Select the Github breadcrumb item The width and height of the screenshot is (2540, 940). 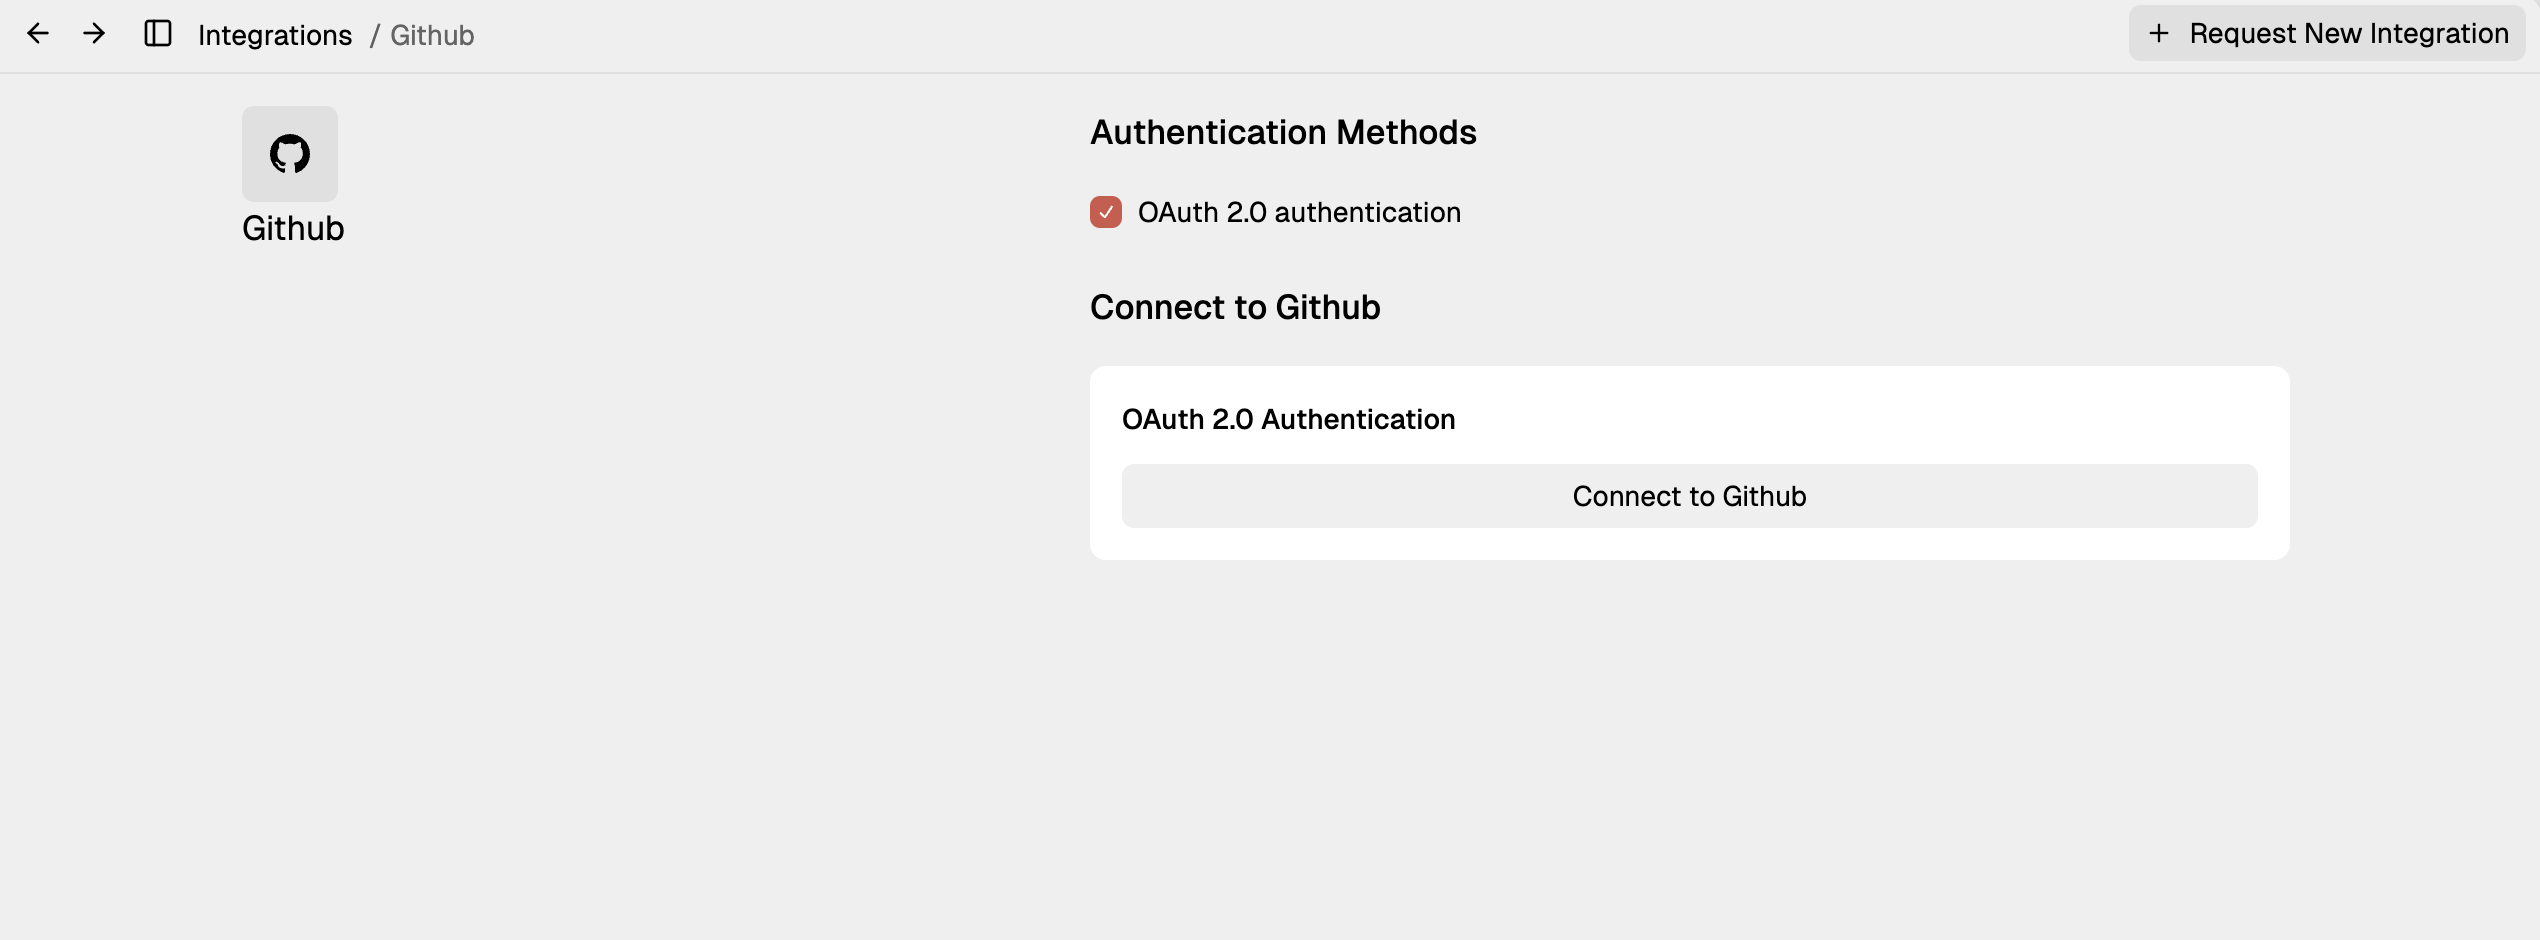(x=432, y=35)
